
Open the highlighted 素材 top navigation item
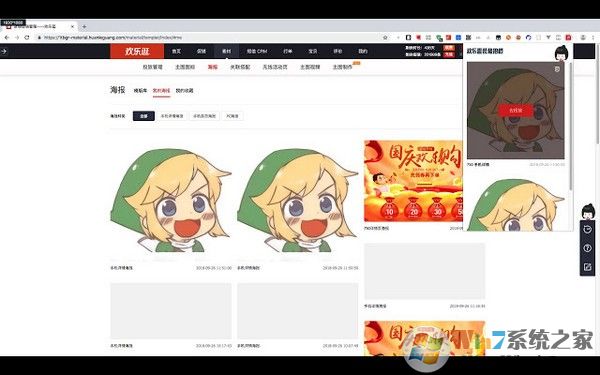227,51
